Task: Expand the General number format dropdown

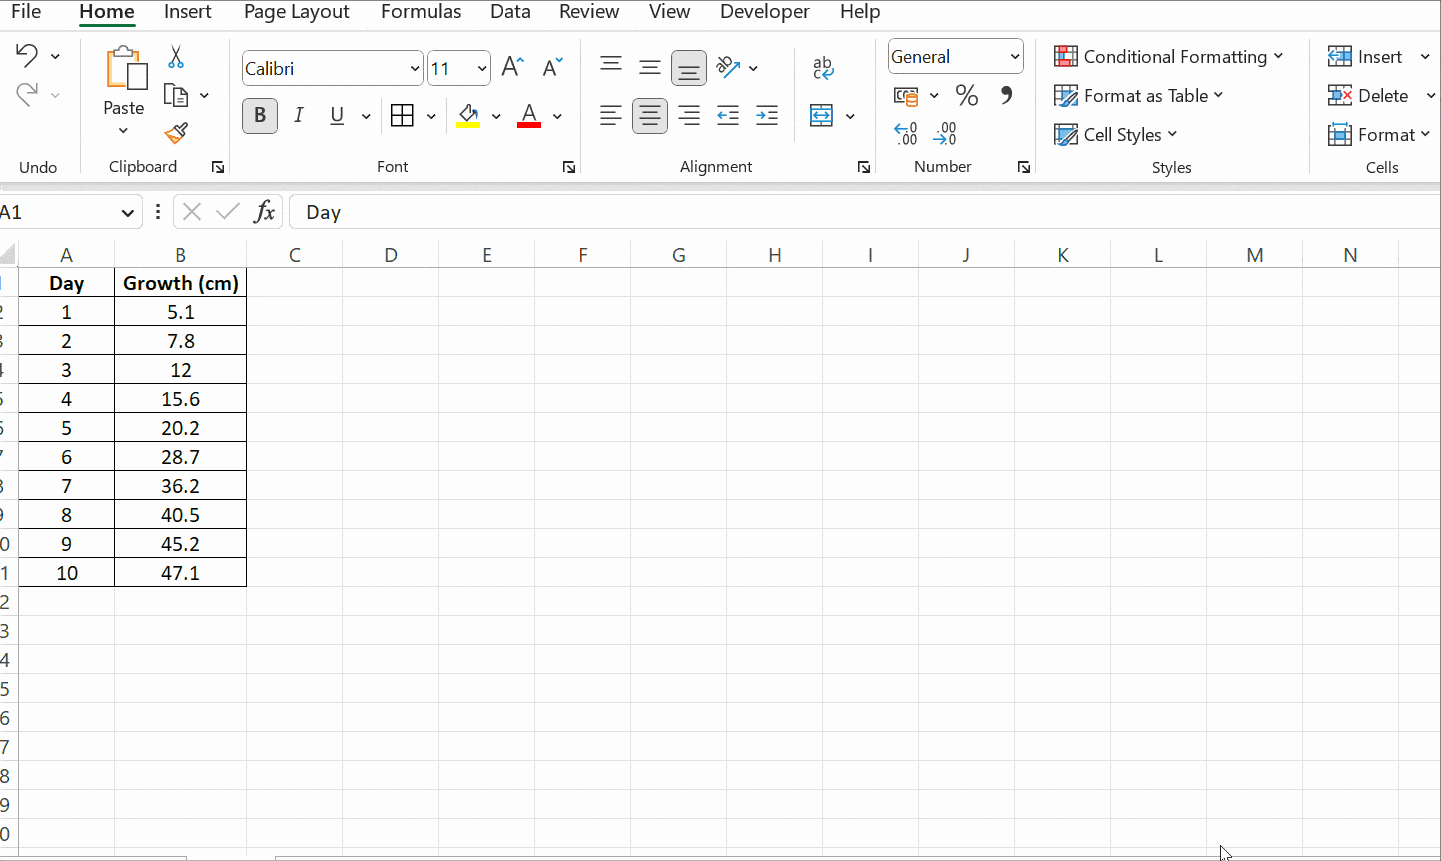Action: click(1014, 57)
